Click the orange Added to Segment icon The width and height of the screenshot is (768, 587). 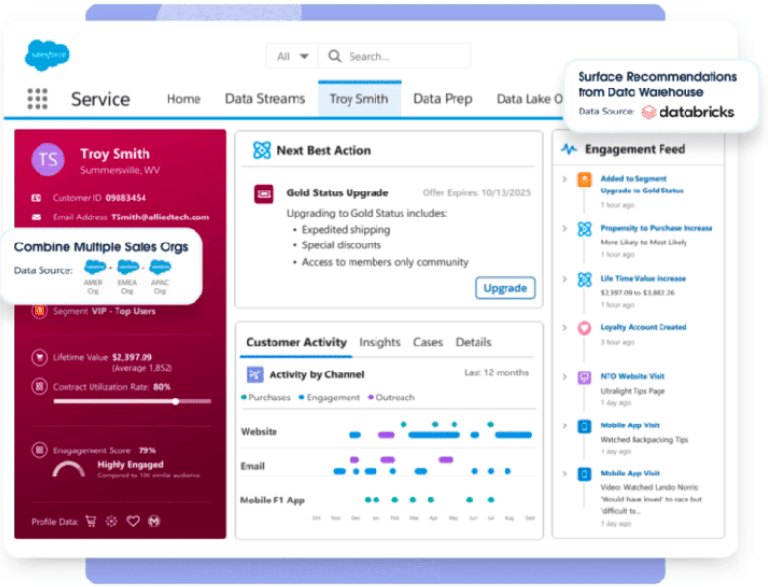point(584,180)
